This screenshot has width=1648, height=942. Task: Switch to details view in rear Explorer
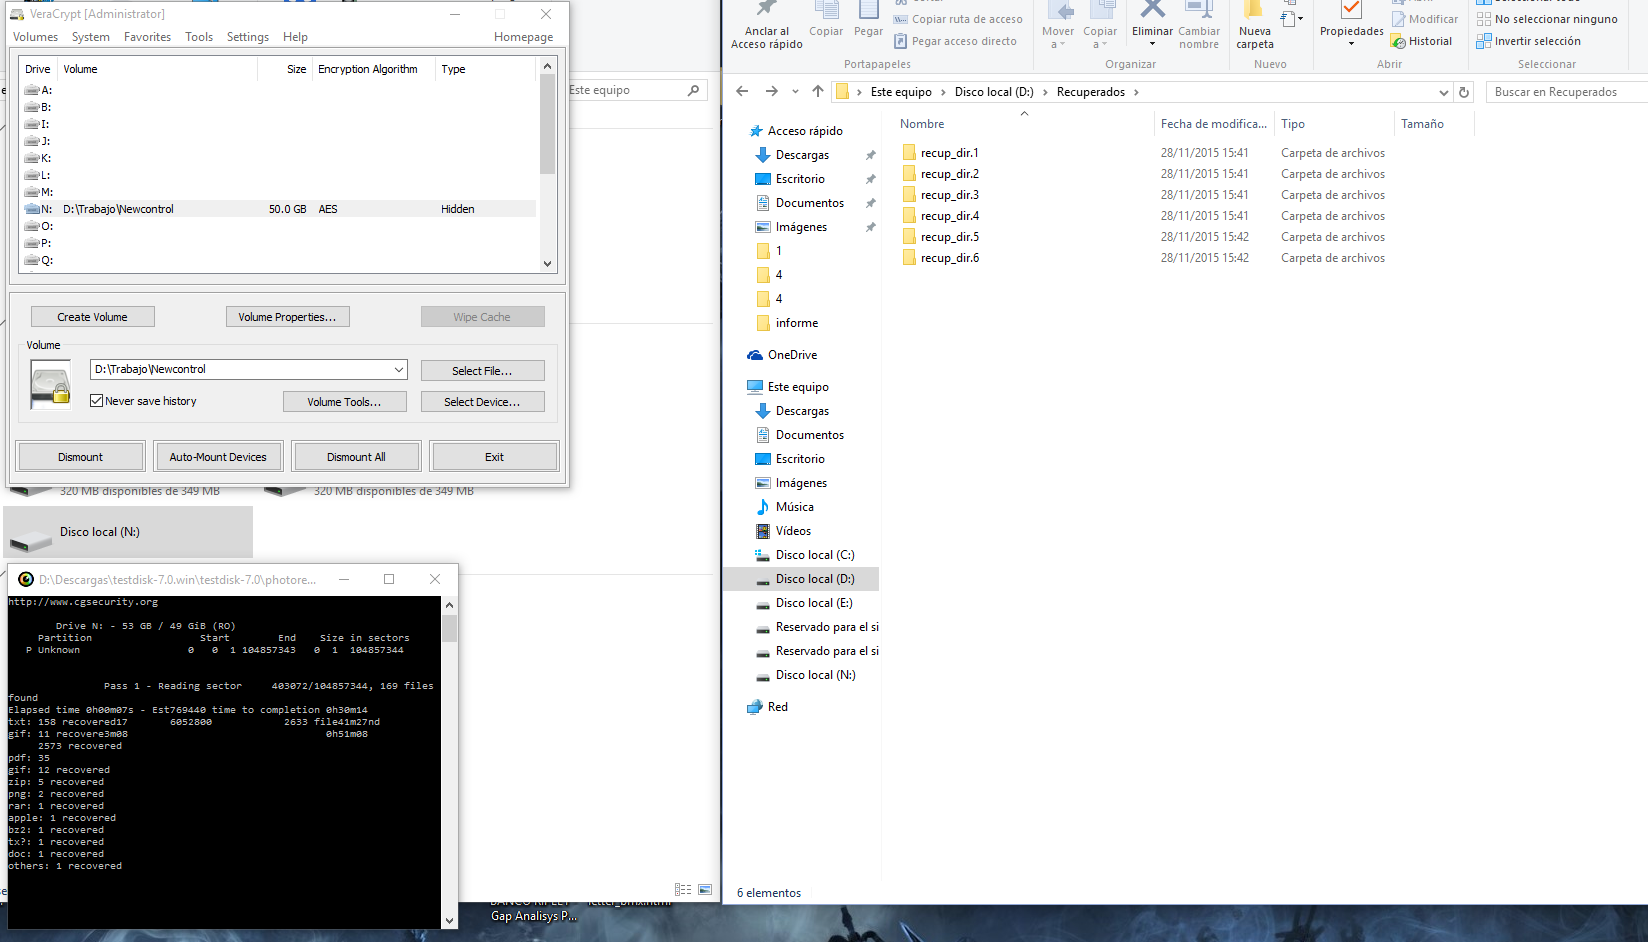point(683,889)
